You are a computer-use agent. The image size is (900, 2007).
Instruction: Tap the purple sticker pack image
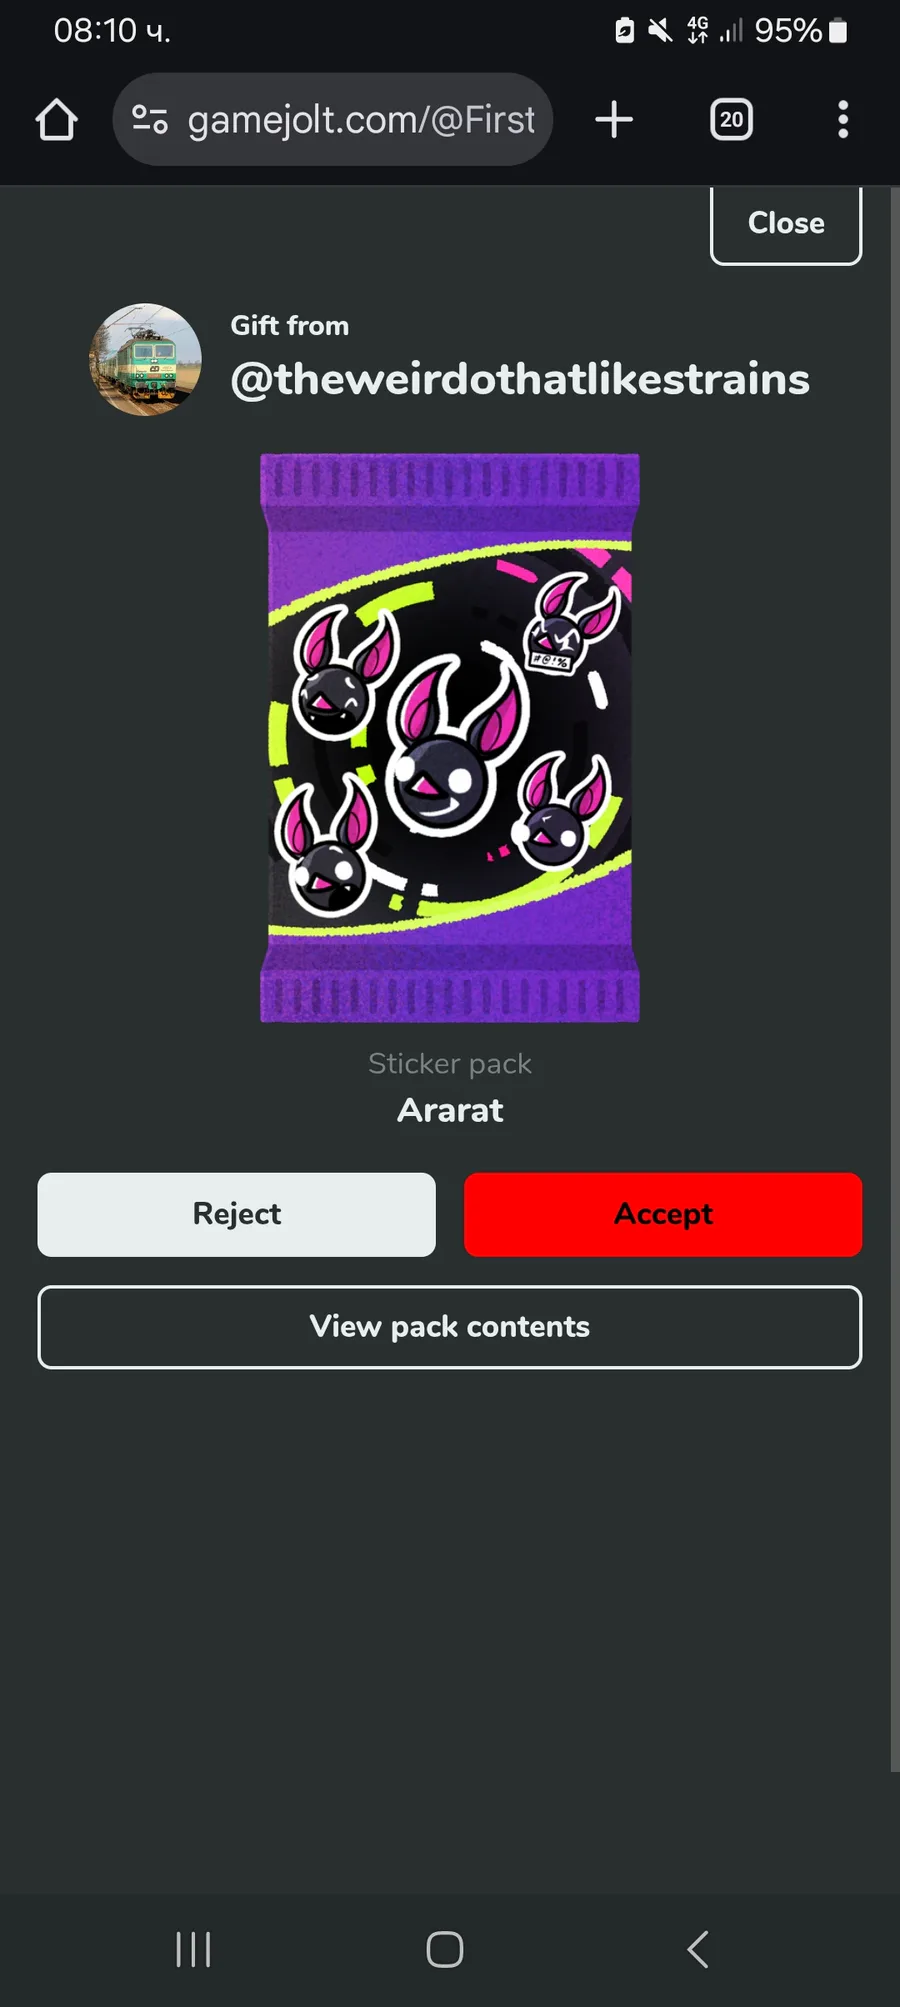450,738
